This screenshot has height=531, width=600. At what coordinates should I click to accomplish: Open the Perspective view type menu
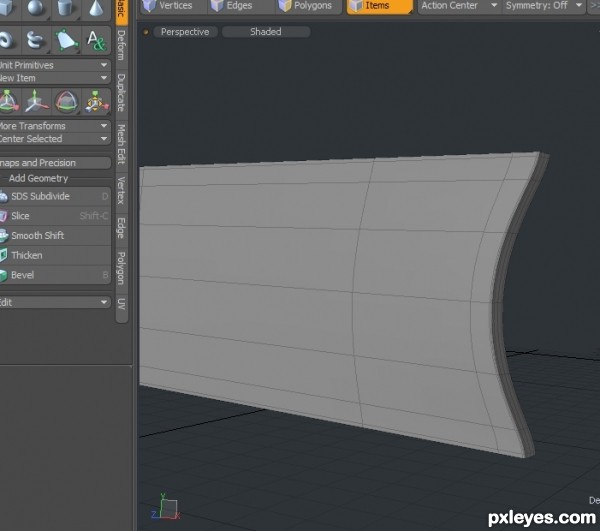(x=185, y=32)
